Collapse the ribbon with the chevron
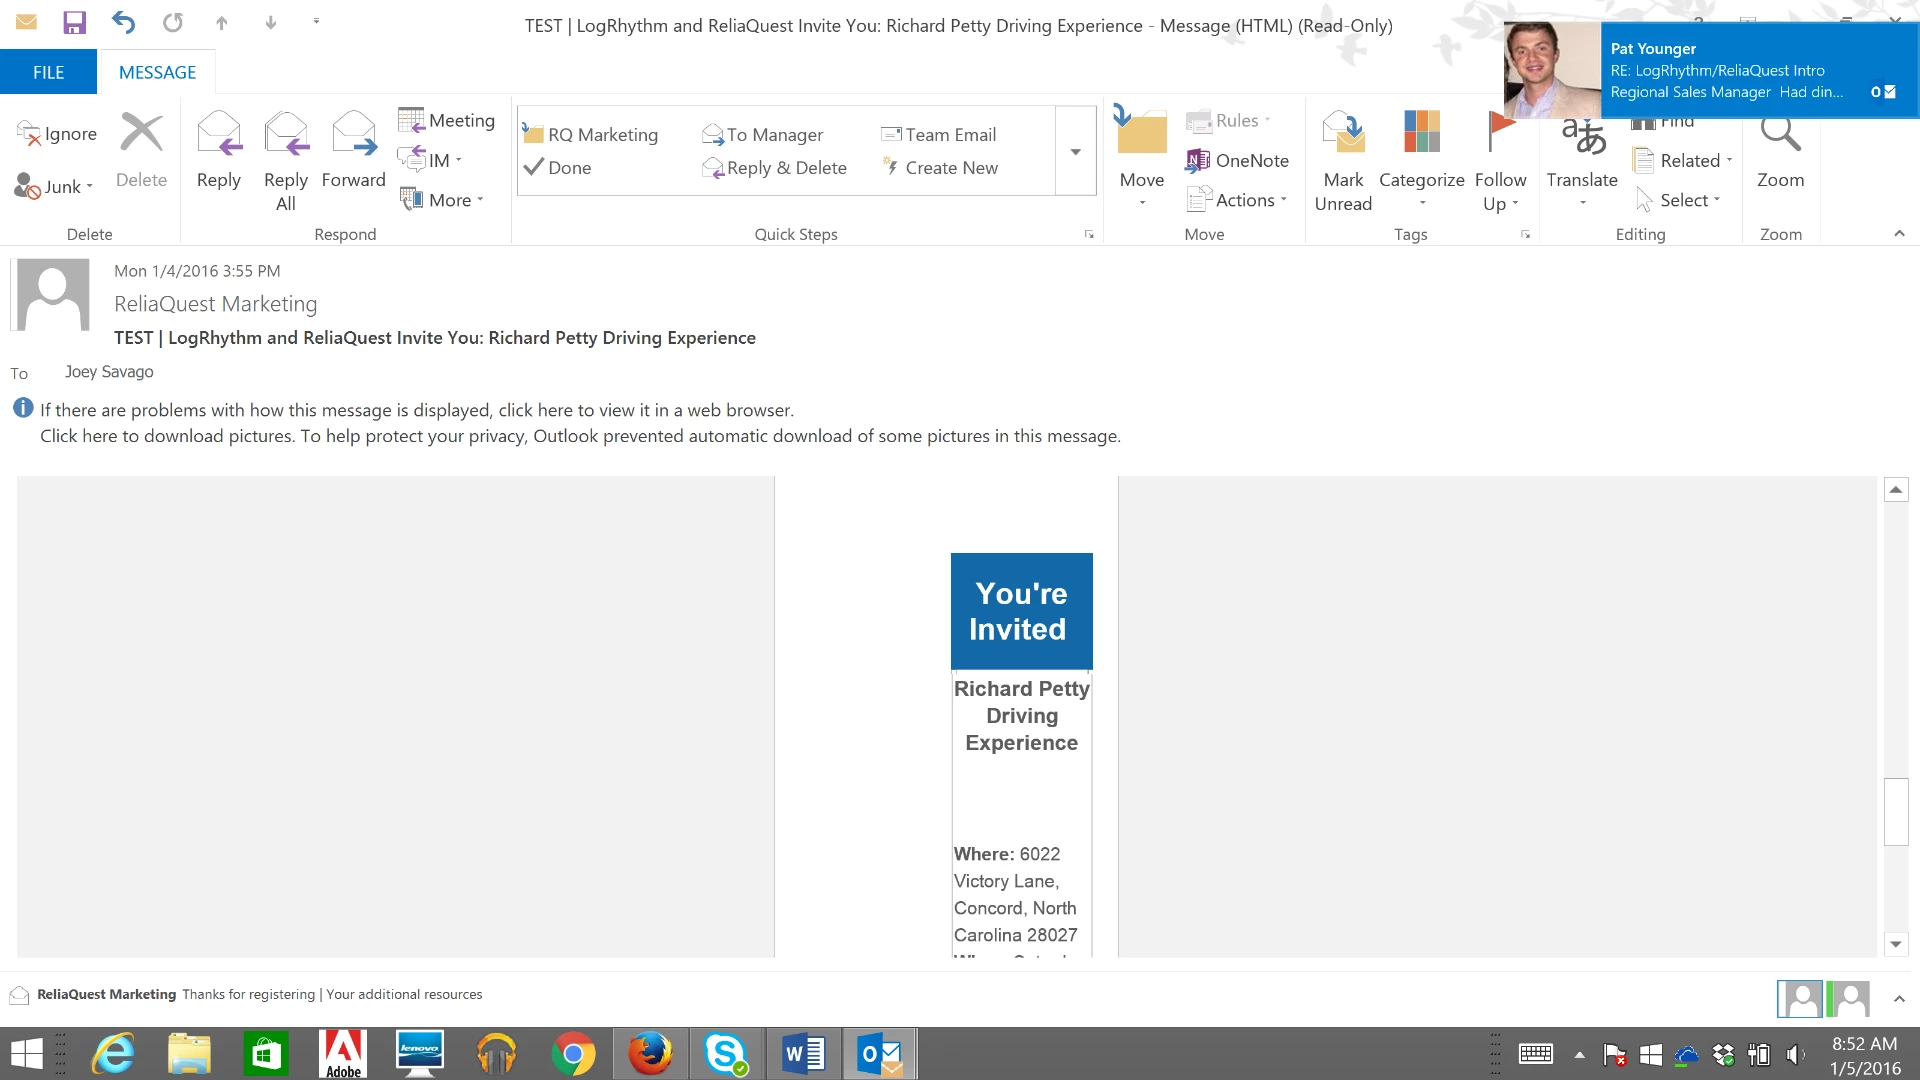1920x1080 pixels. pyautogui.click(x=1899, y=234)
